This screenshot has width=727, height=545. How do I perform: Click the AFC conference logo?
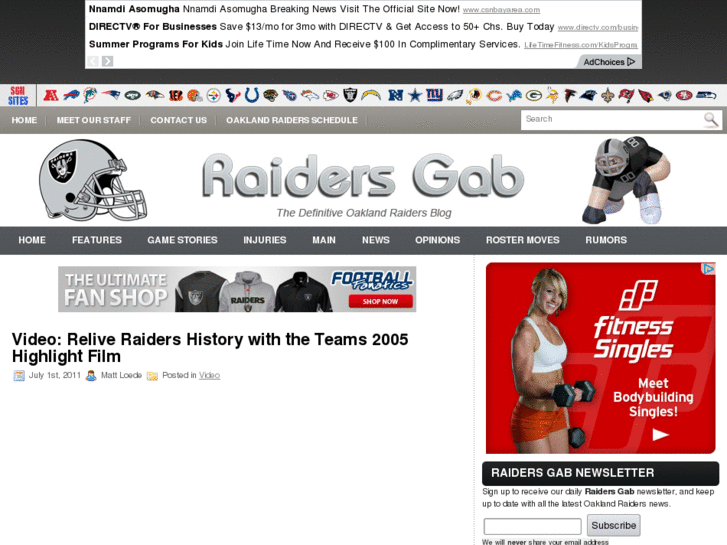point(51,96)
